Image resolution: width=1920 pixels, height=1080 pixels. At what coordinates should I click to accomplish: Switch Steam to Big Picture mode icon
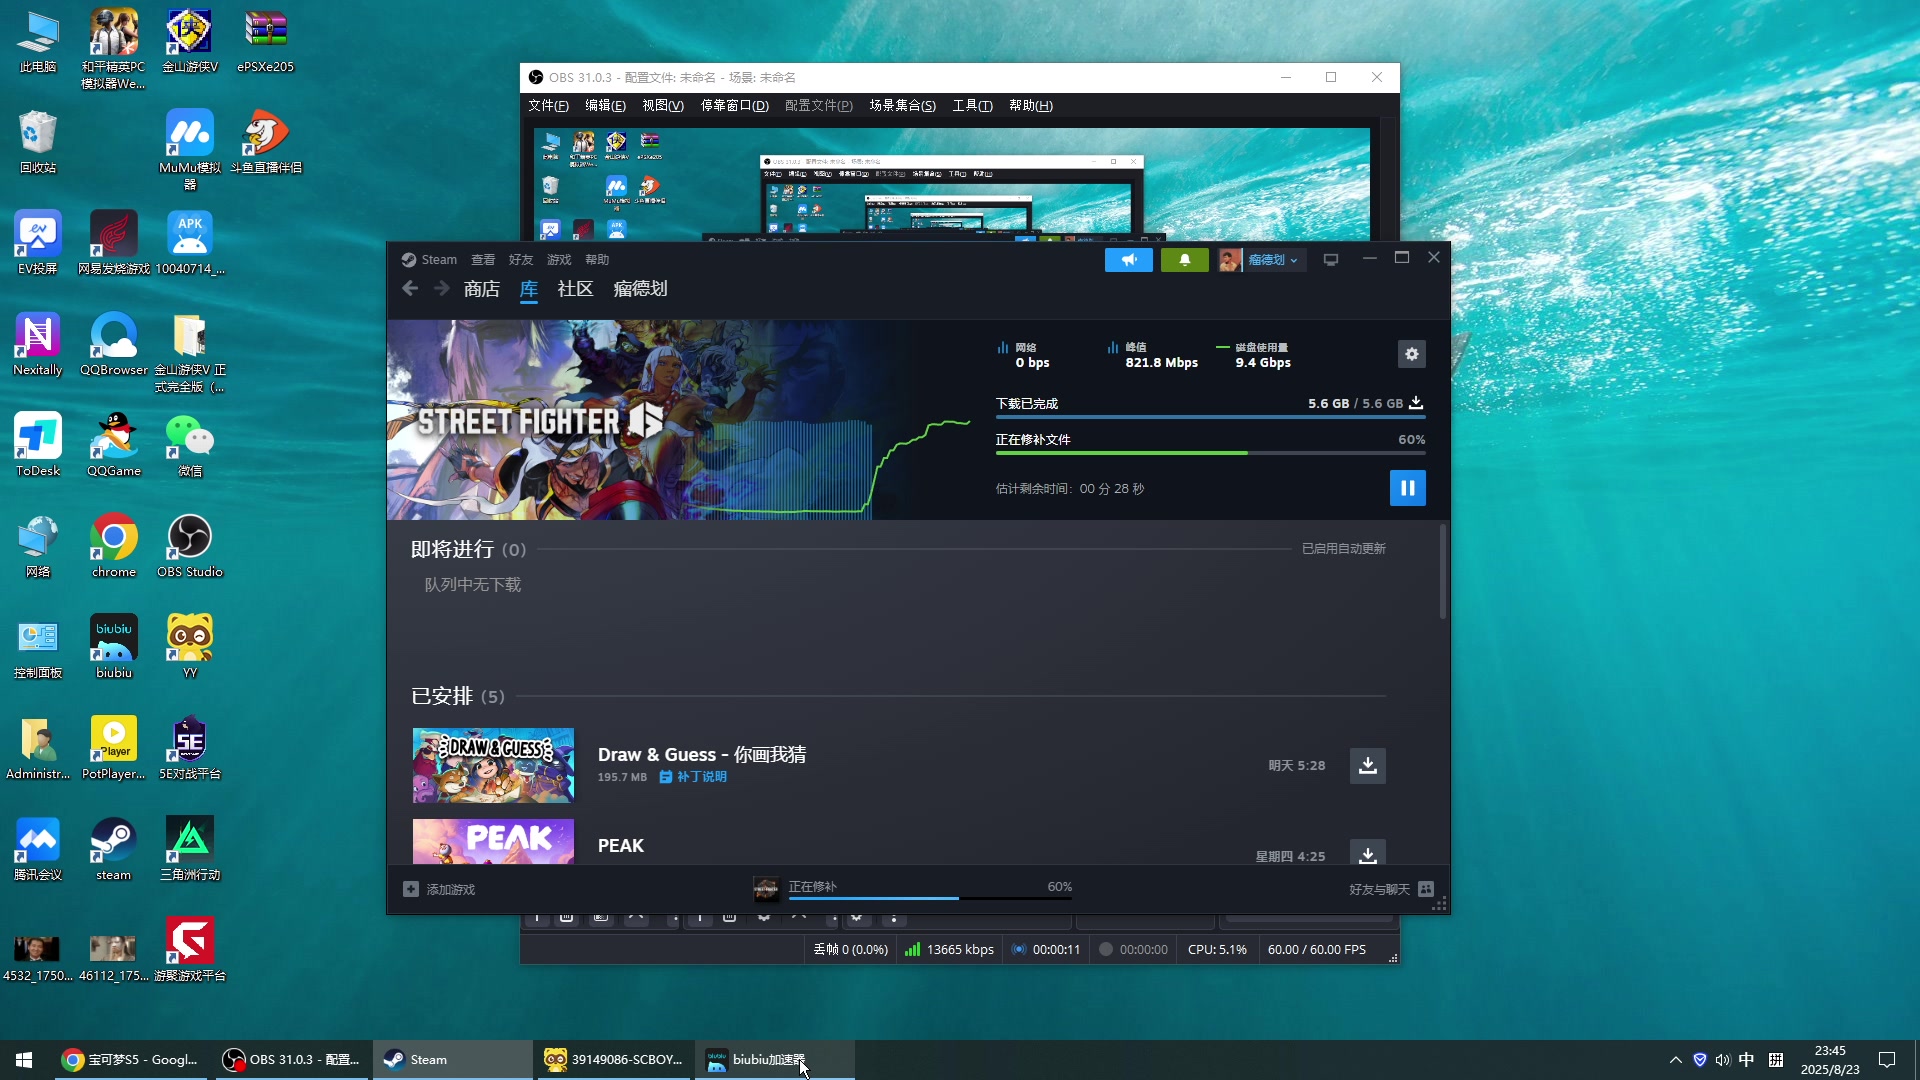1331,260
